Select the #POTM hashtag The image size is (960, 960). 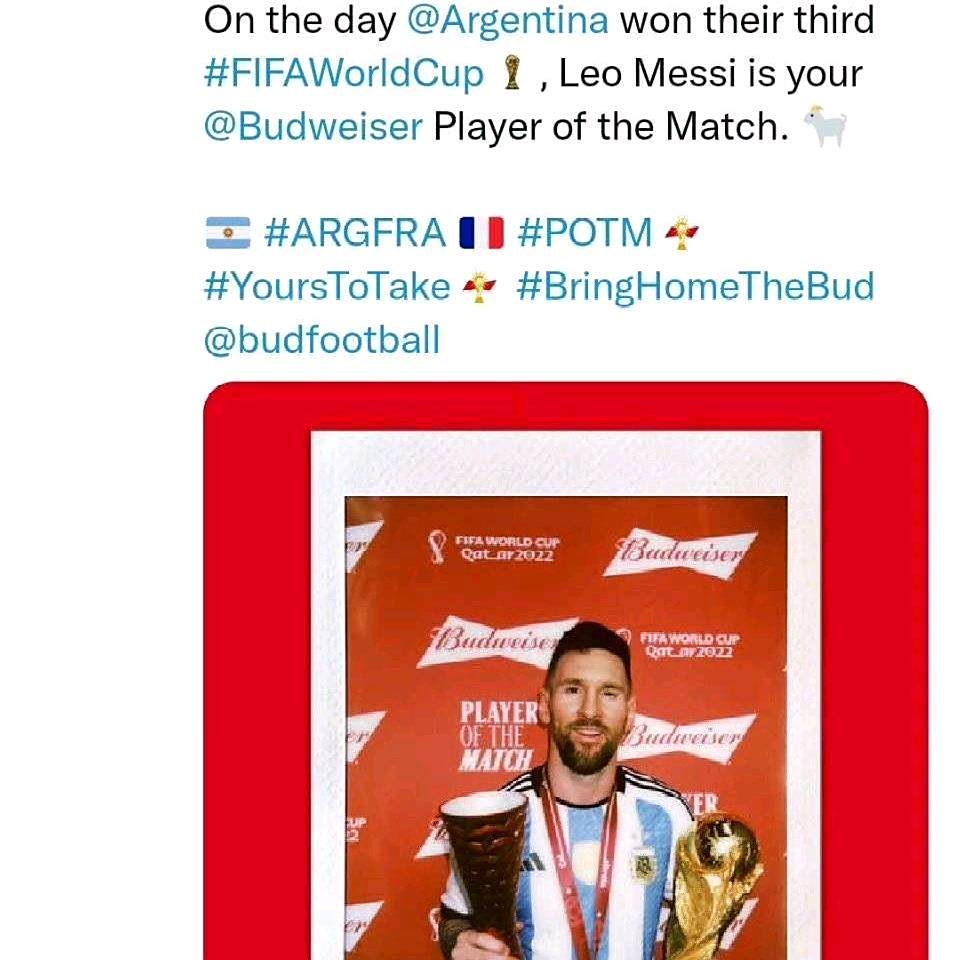(x=585, y=233)
